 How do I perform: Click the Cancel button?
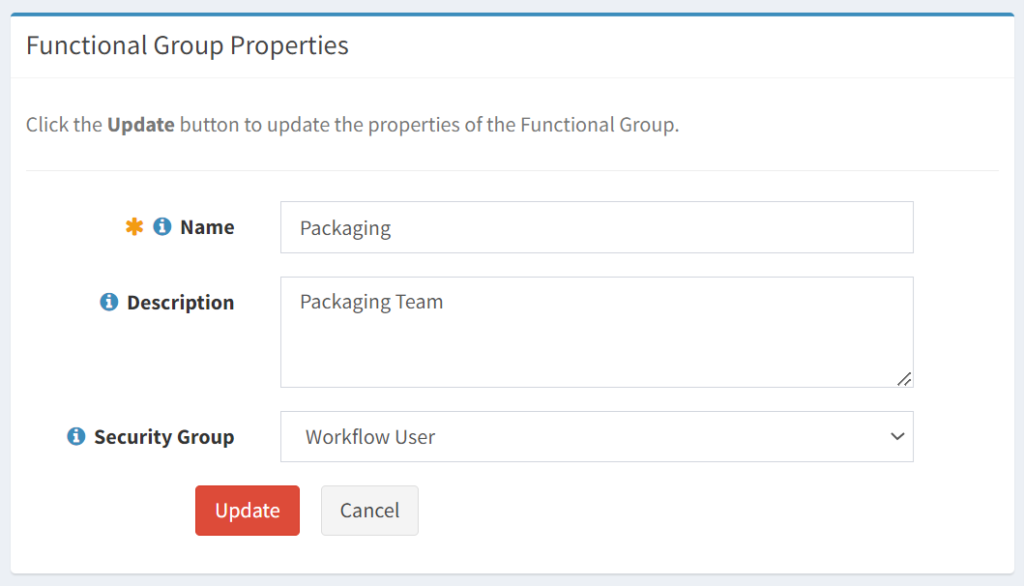[x=369, y=510]
